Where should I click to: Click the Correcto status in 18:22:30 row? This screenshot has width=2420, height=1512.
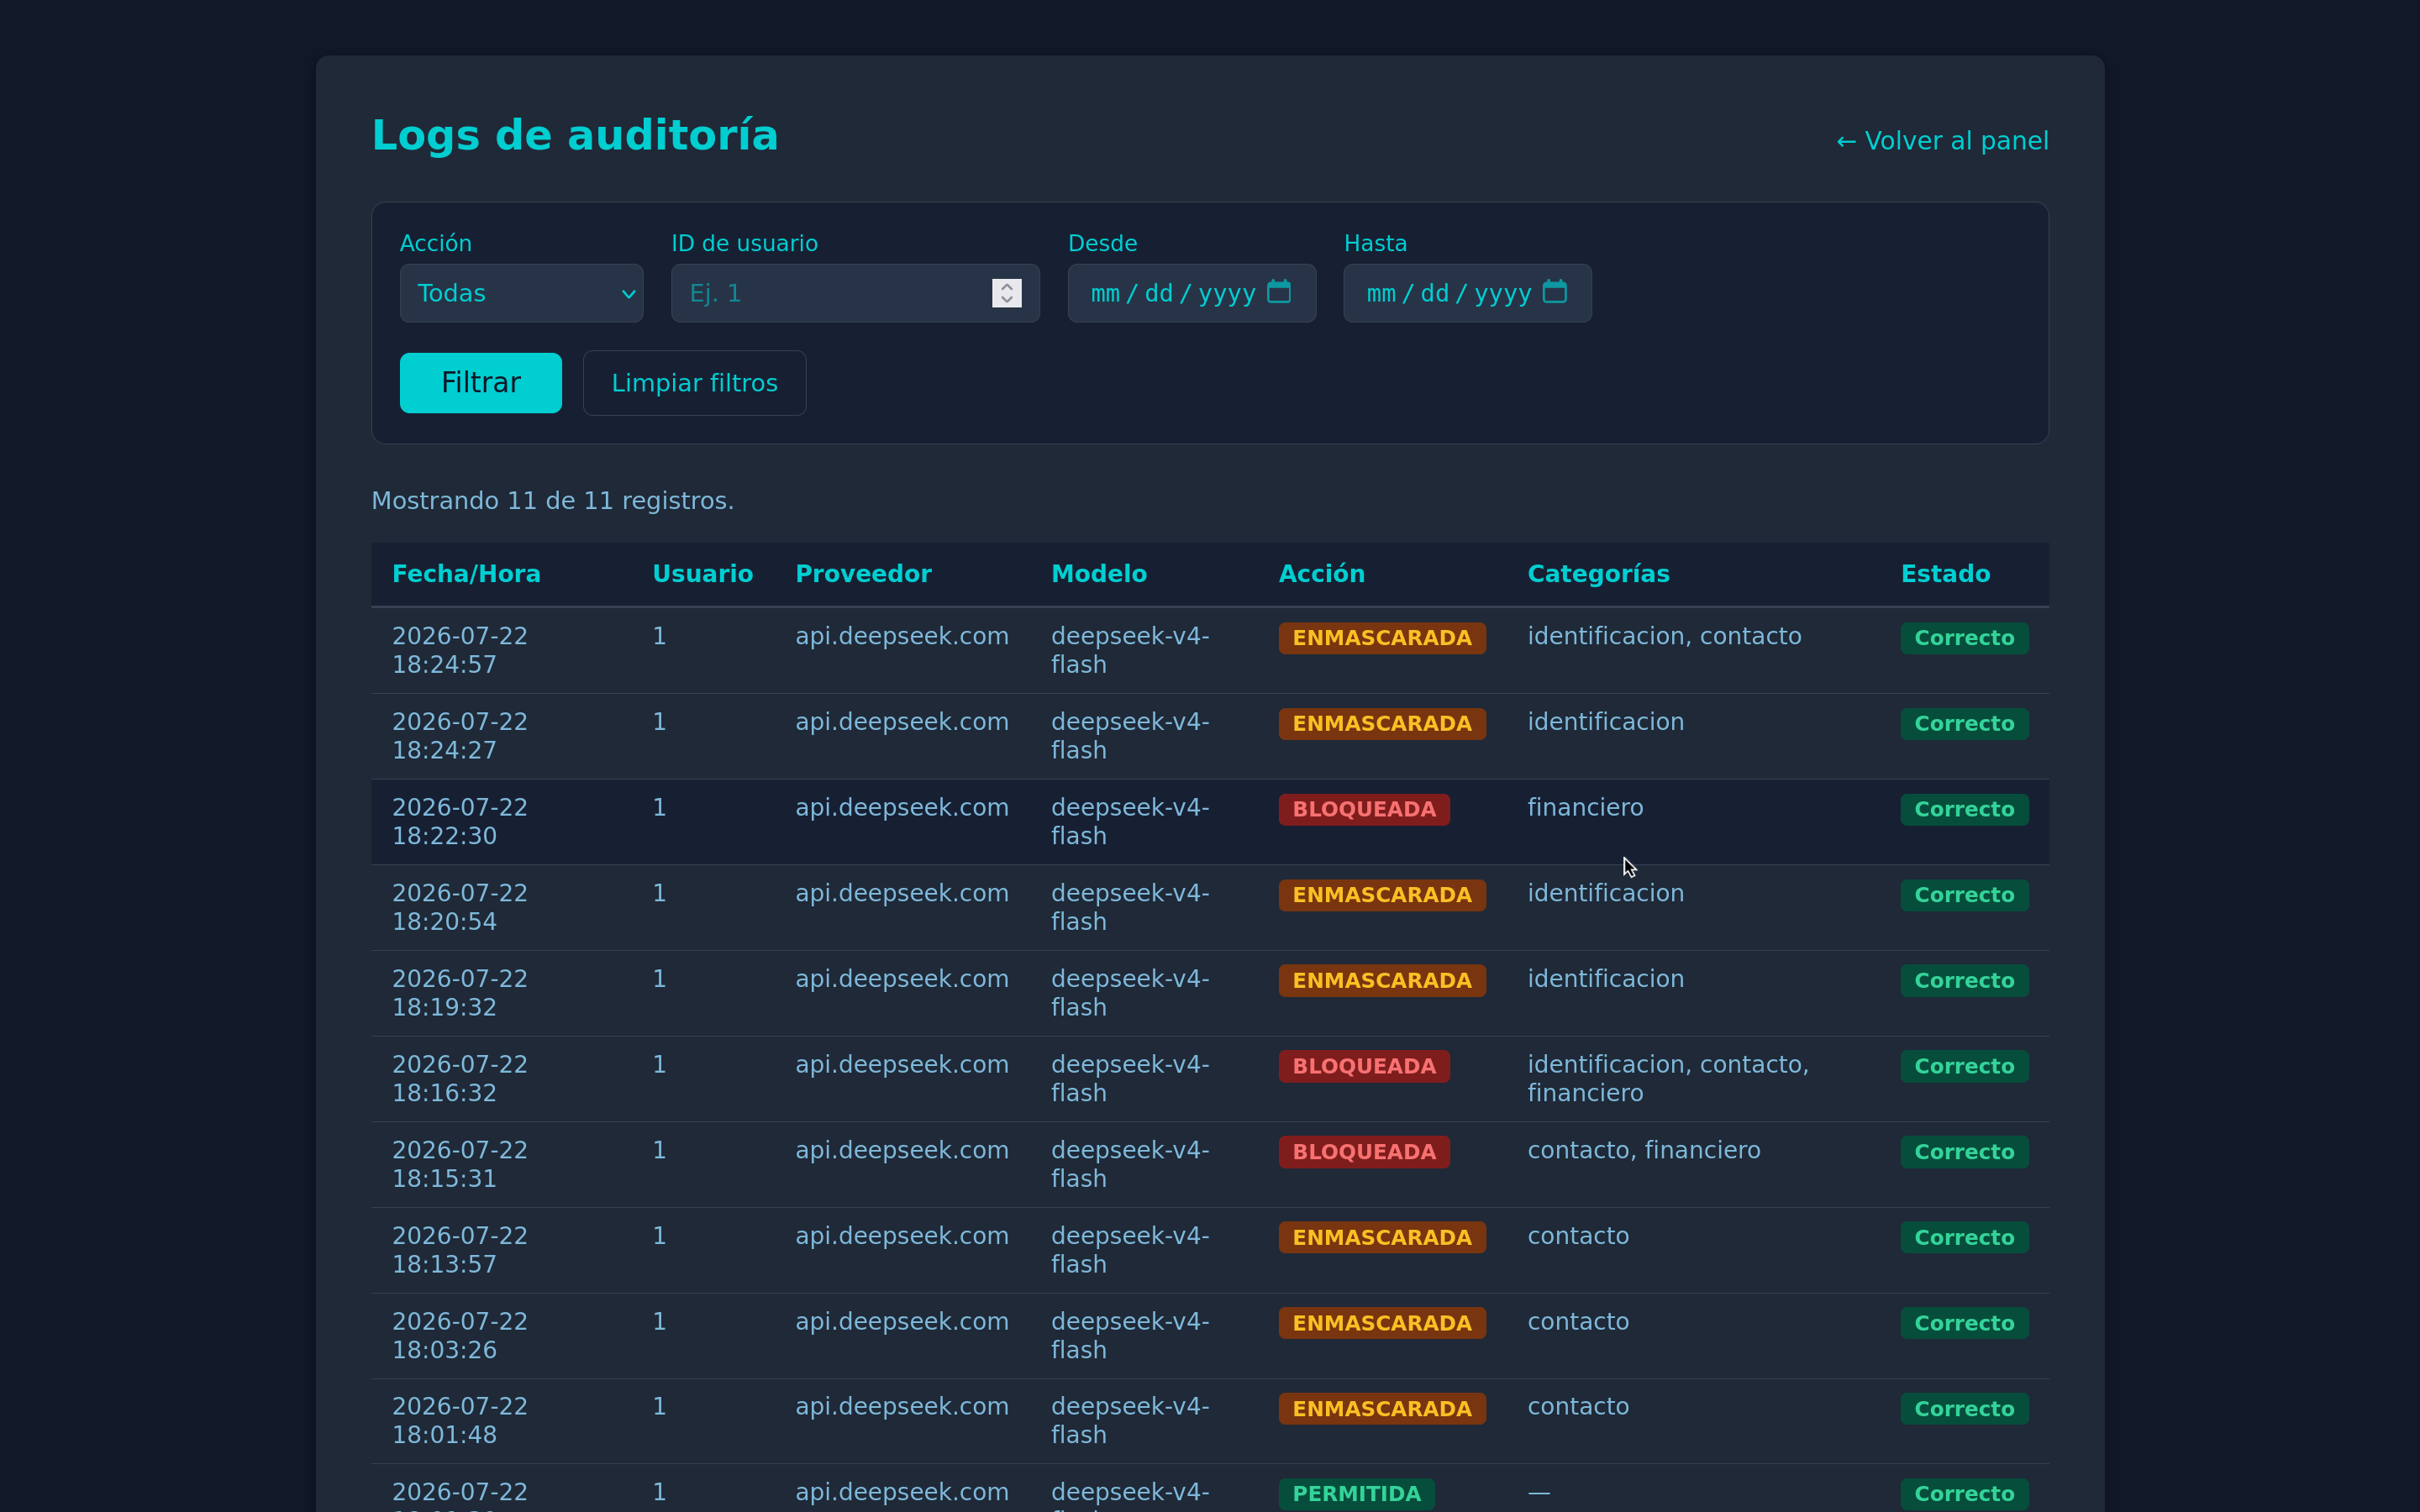tap(1964, 809)
